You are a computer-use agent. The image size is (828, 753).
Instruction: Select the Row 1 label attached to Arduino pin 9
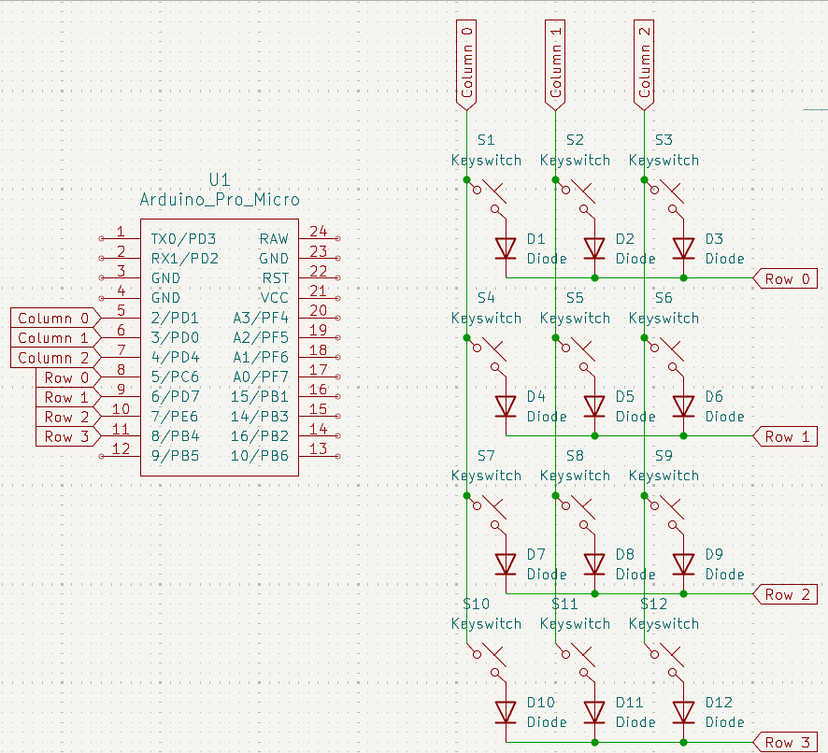[65, 397]
